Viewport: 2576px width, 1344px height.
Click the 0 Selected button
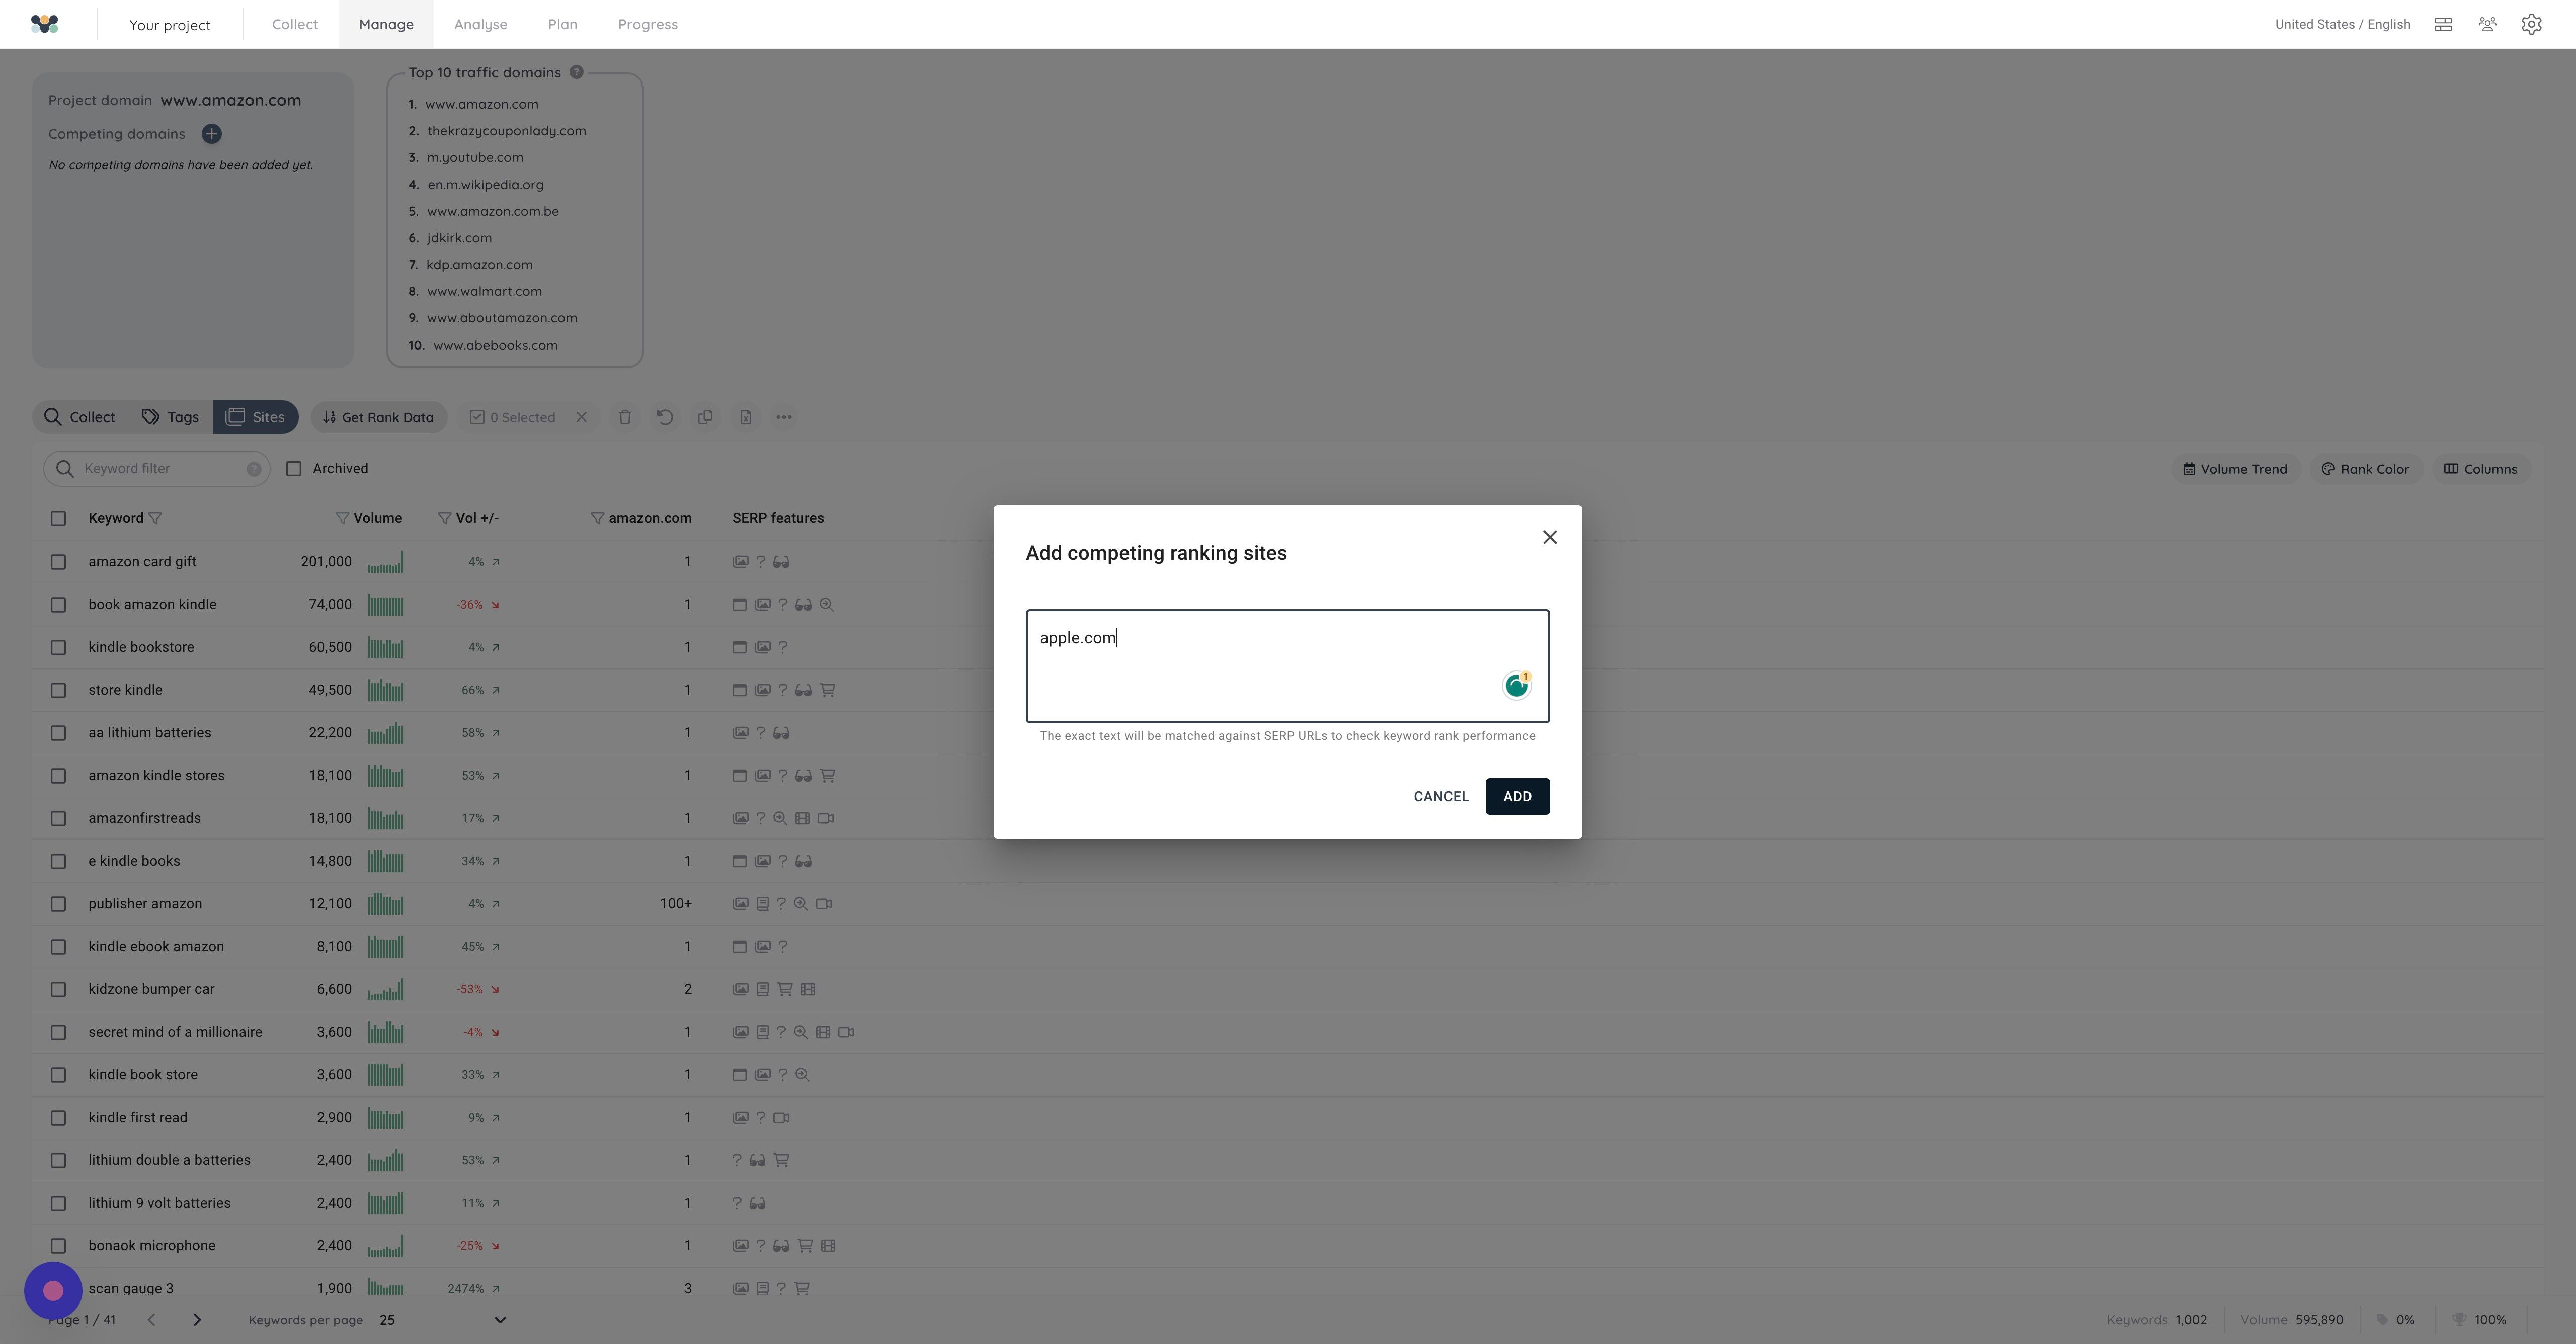tap(513, 417)
